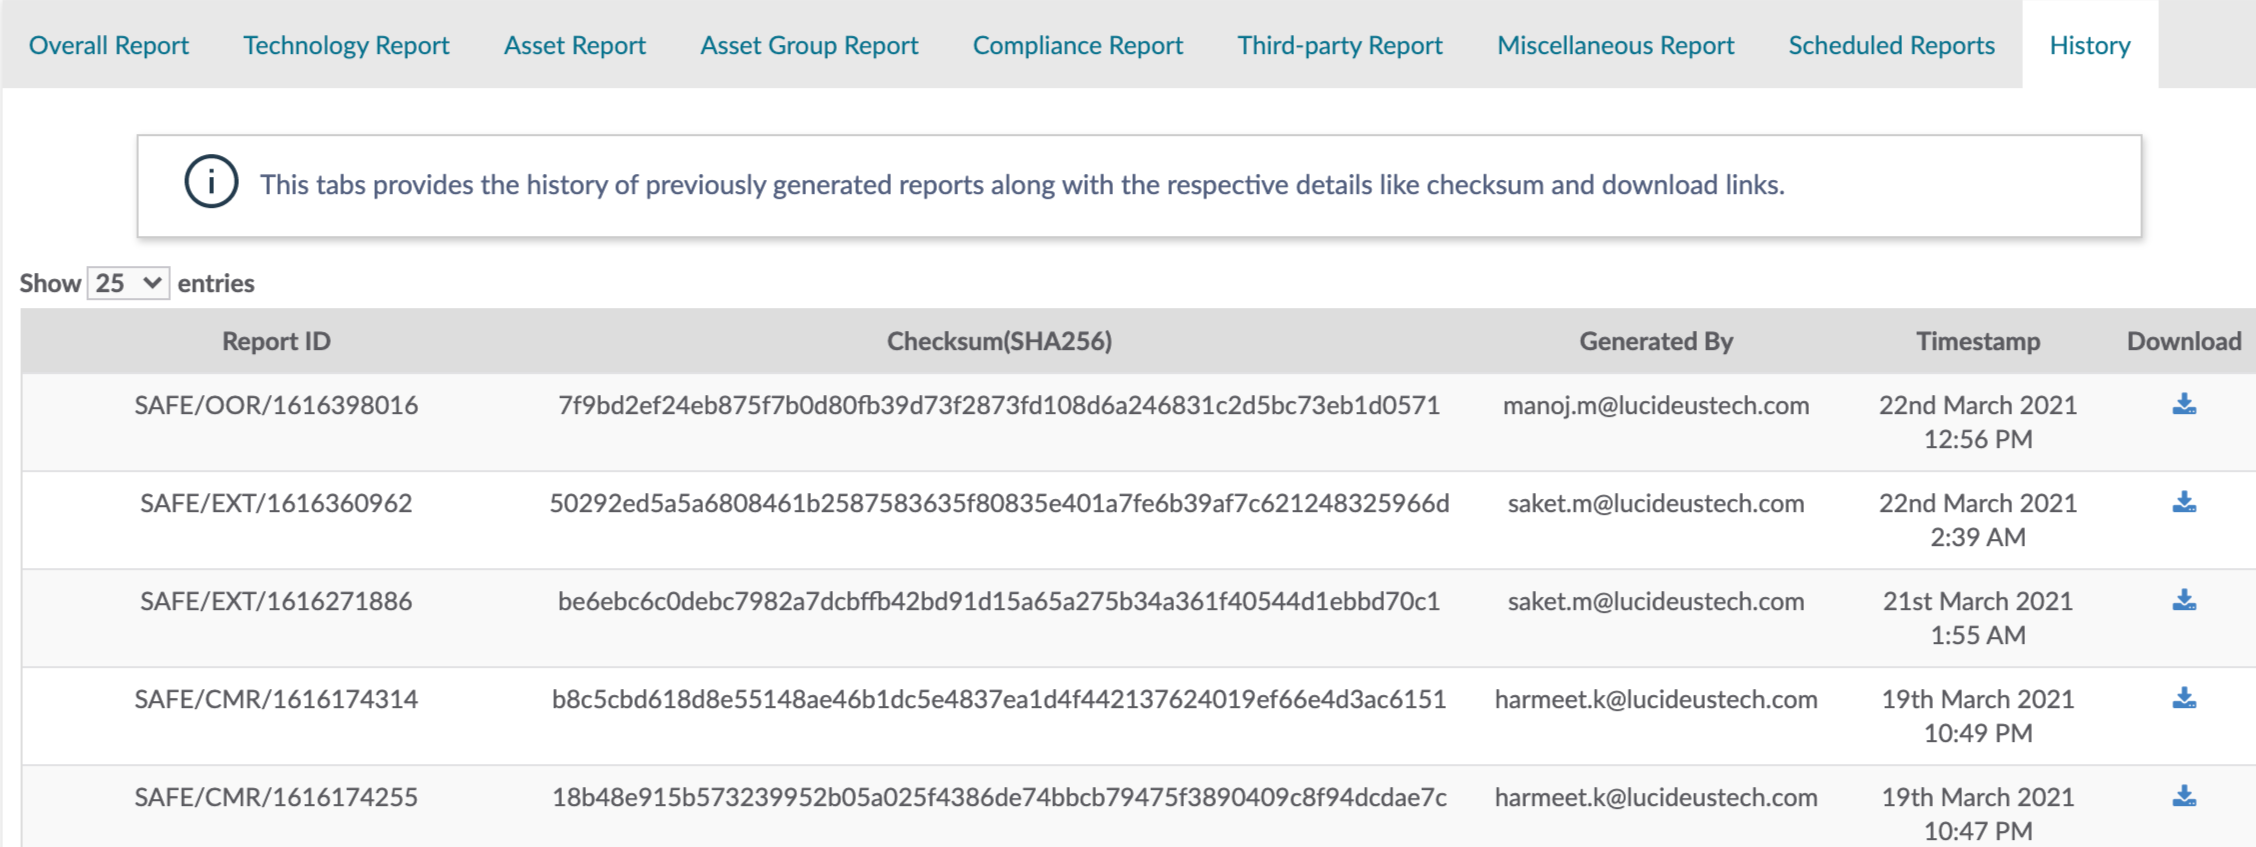Select the History tab
The height and width of the screenshot is (847, 2256).
click(2090, 45)
